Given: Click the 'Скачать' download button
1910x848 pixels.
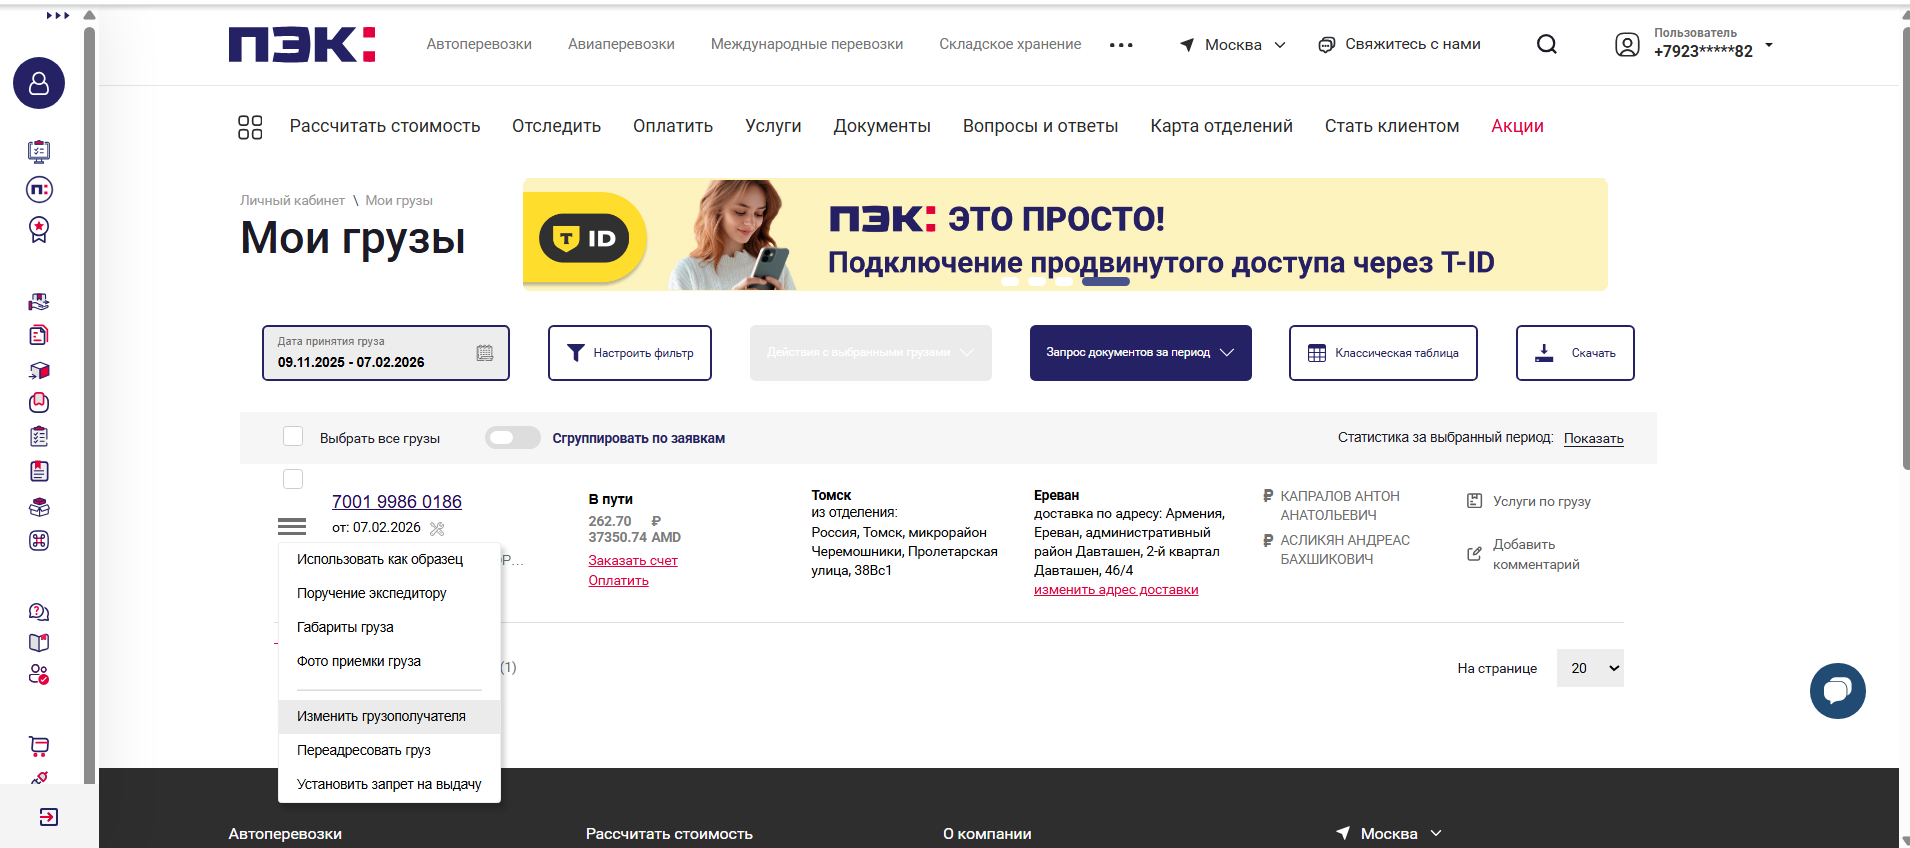Looking at the screenshot, I should (1575, 353).
